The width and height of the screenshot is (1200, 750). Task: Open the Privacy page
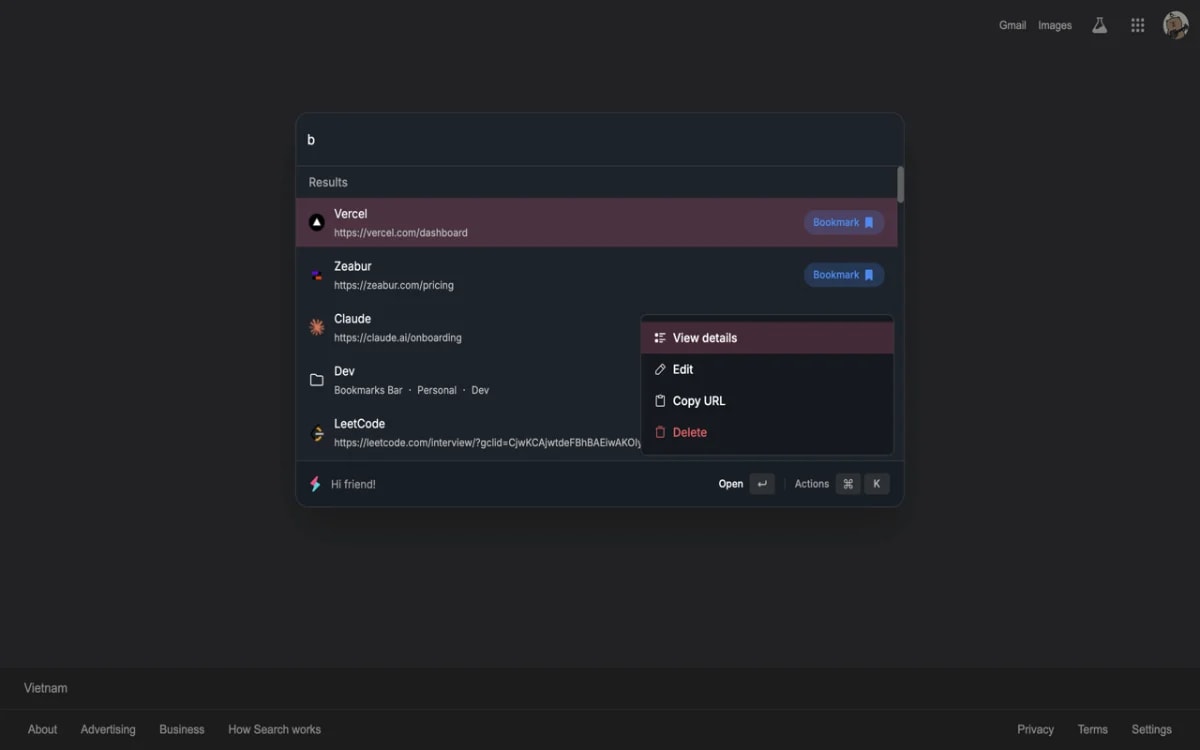pyautogui.click(x=1035, y=729)
